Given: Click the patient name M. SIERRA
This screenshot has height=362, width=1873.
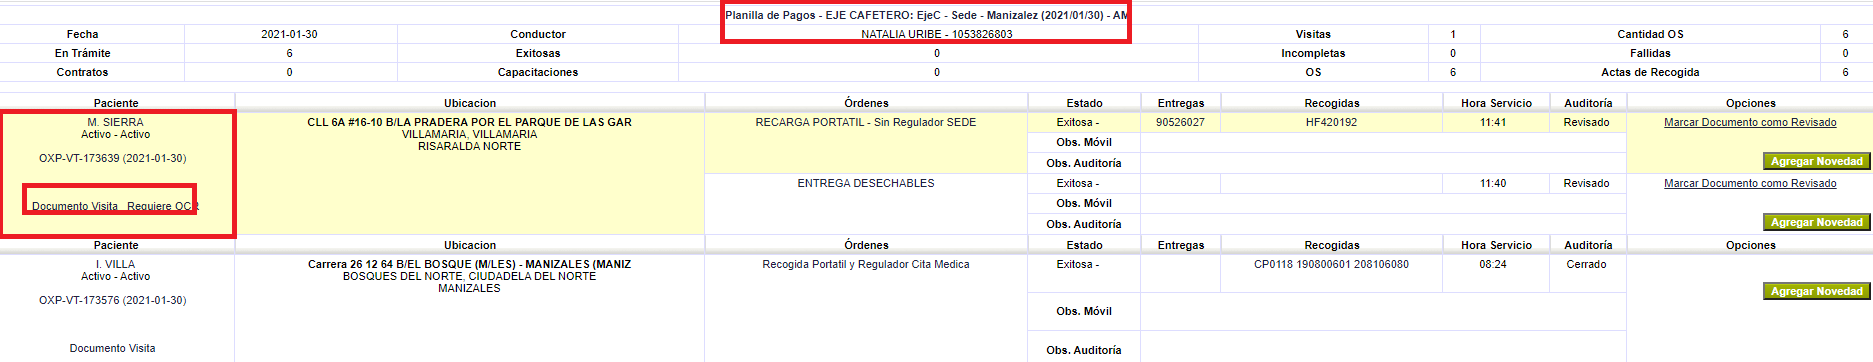Looking at the screenshot, I should 115,122.
